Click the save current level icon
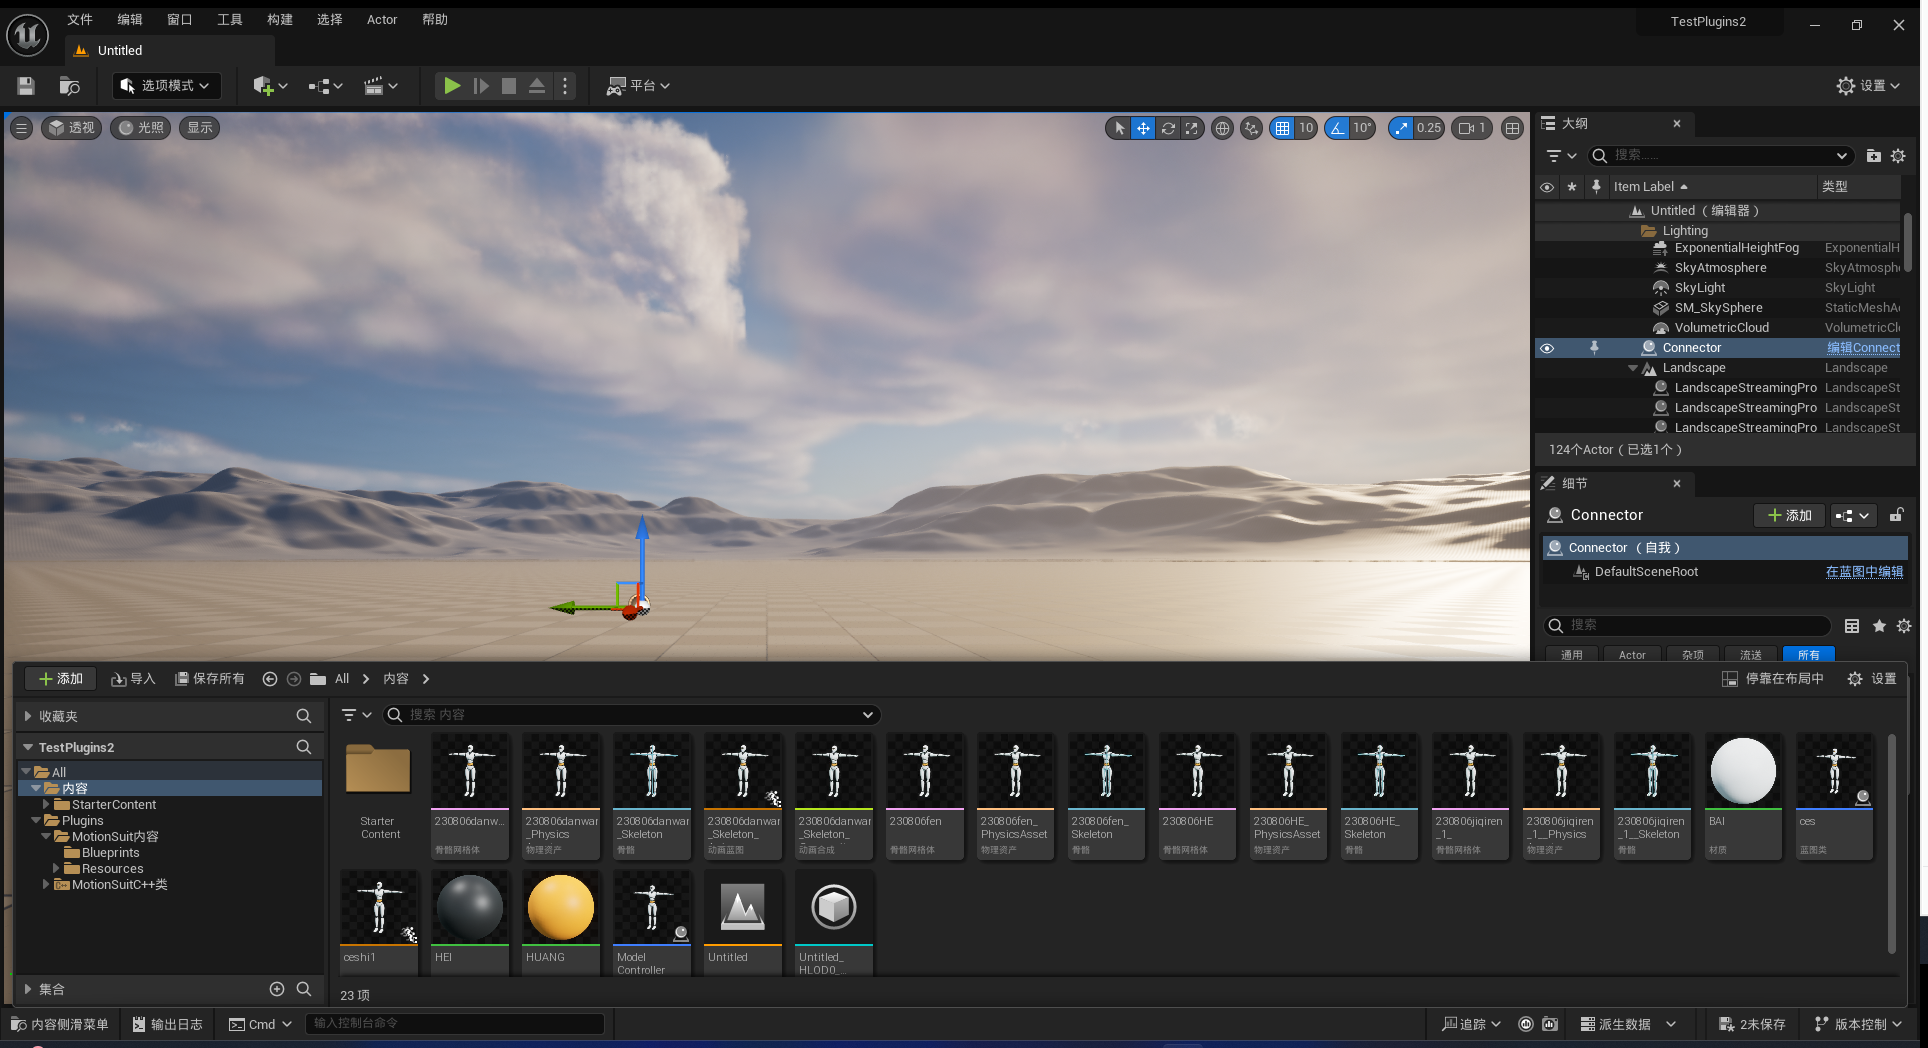 click(26, 86)
